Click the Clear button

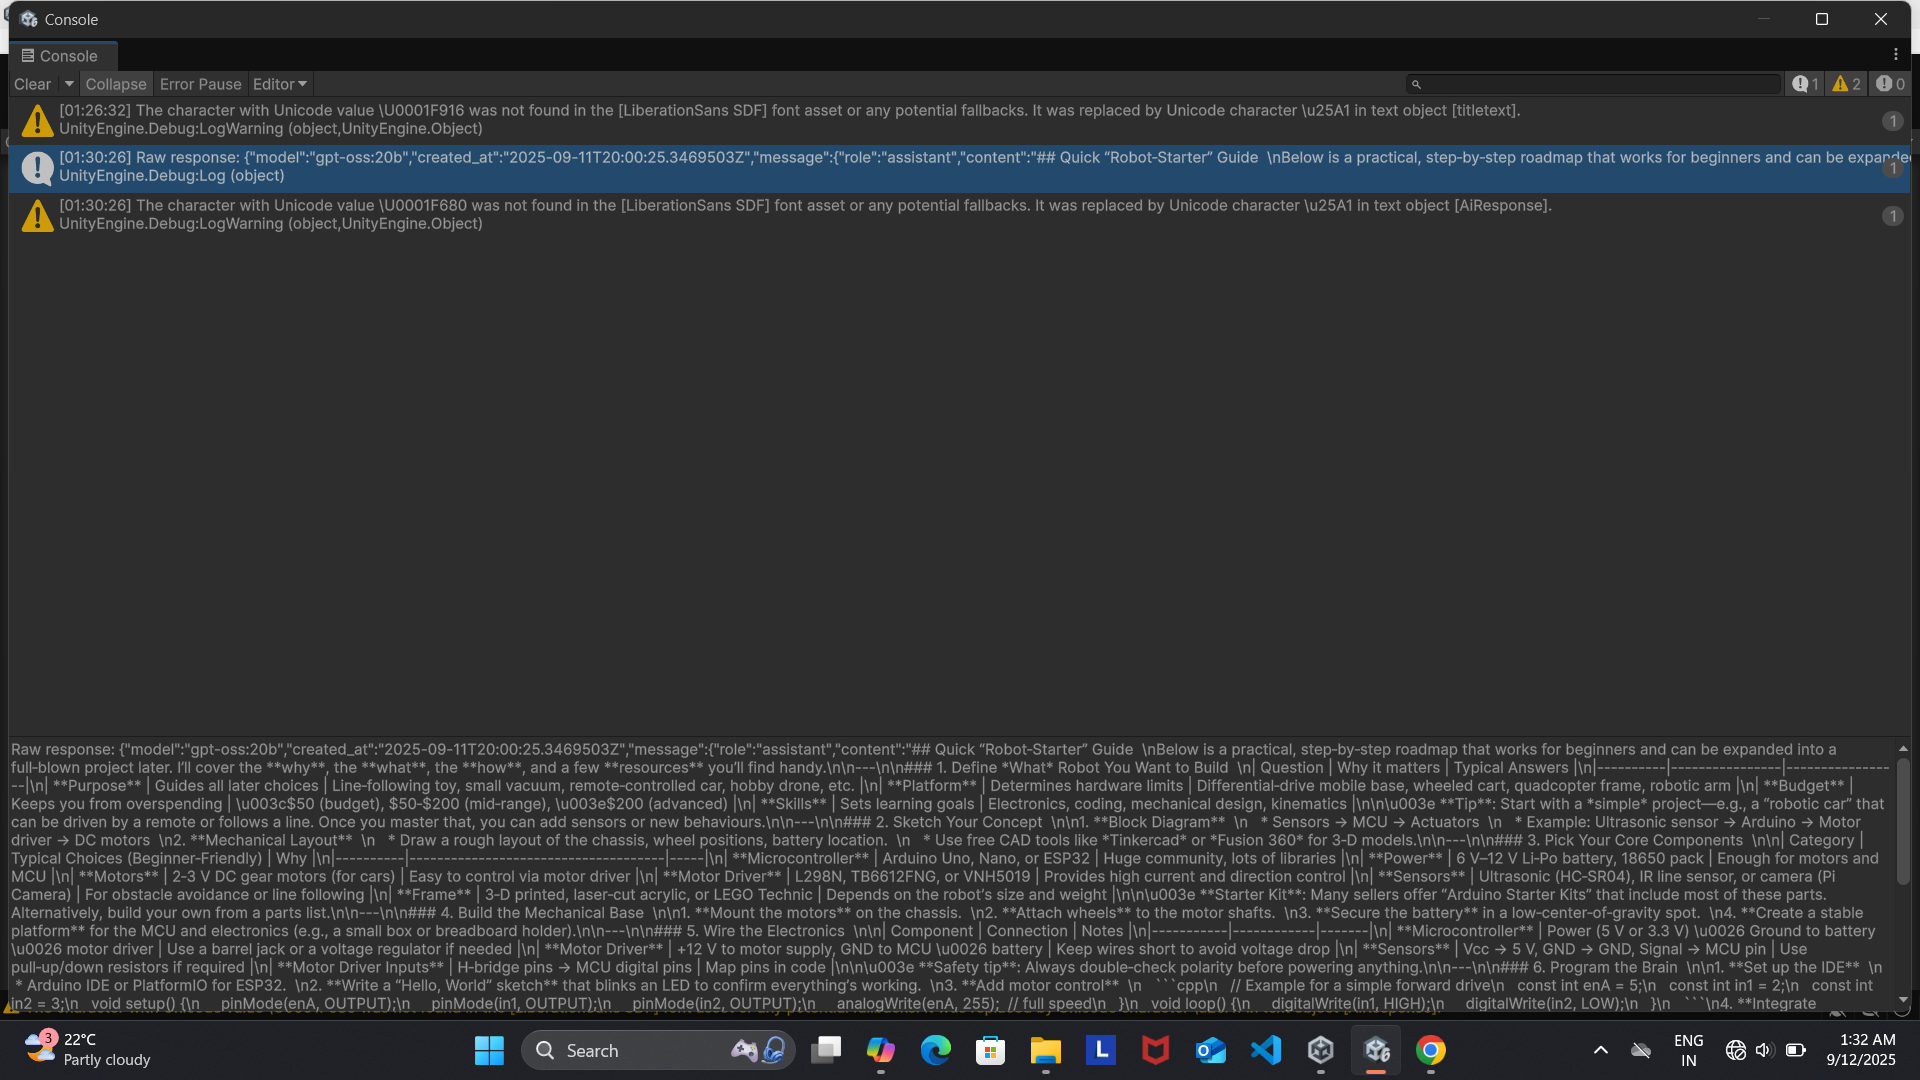(x=32, y=84)
